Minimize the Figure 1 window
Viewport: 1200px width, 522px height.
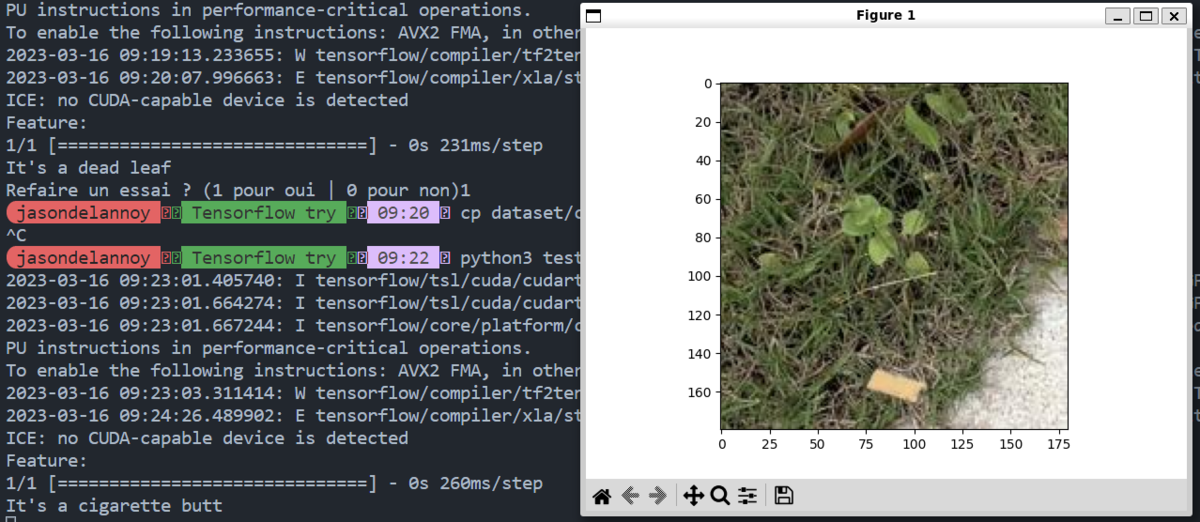pos(1118,16)
